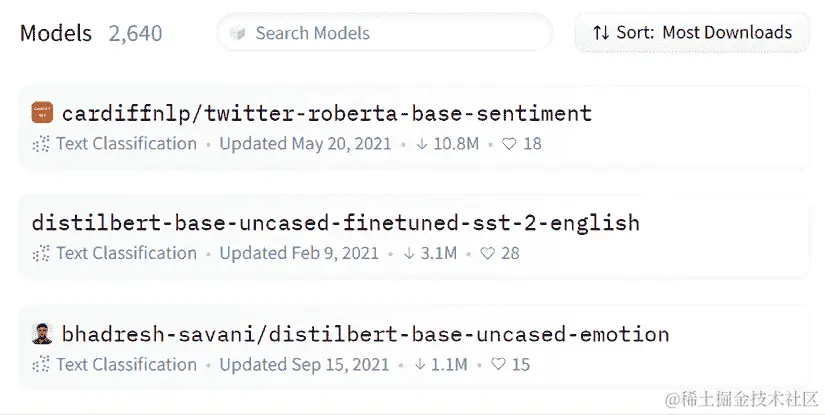Image resolution: width=825 pixels, height=415 pixels.
Task: Open bhadresh-savani/distilbert-base-uncased-emotion model
Action: click(365, 334)
